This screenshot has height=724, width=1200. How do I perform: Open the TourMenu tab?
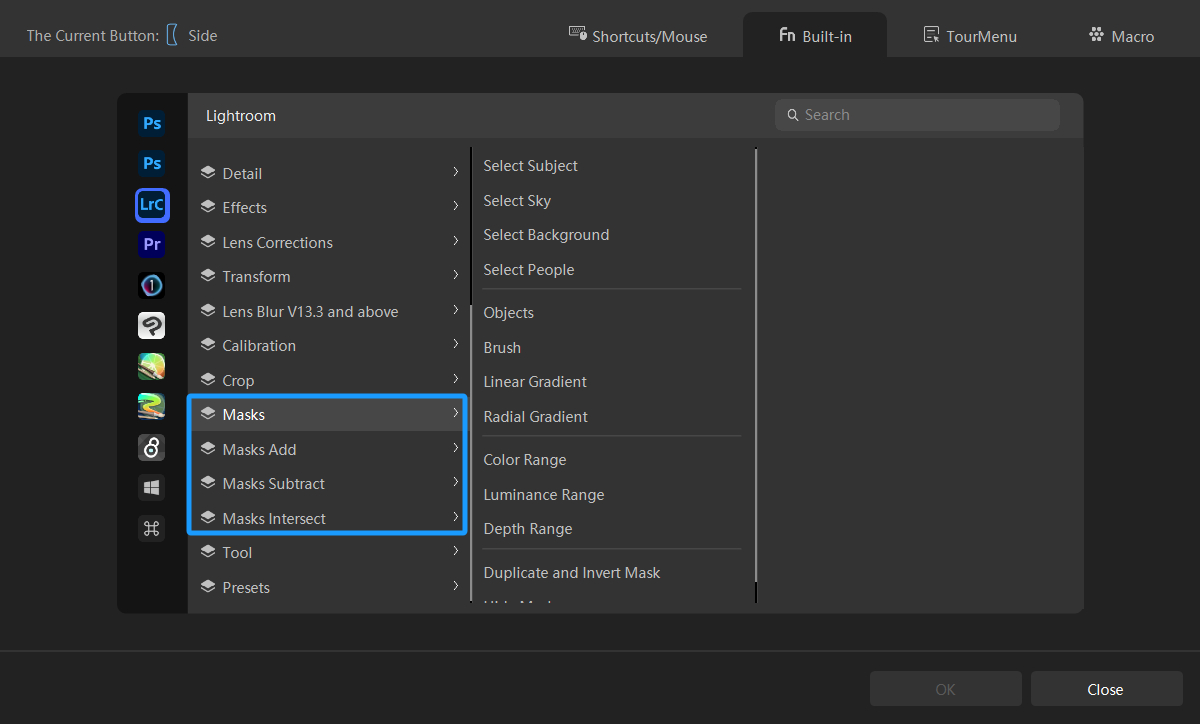pos(969,35)
